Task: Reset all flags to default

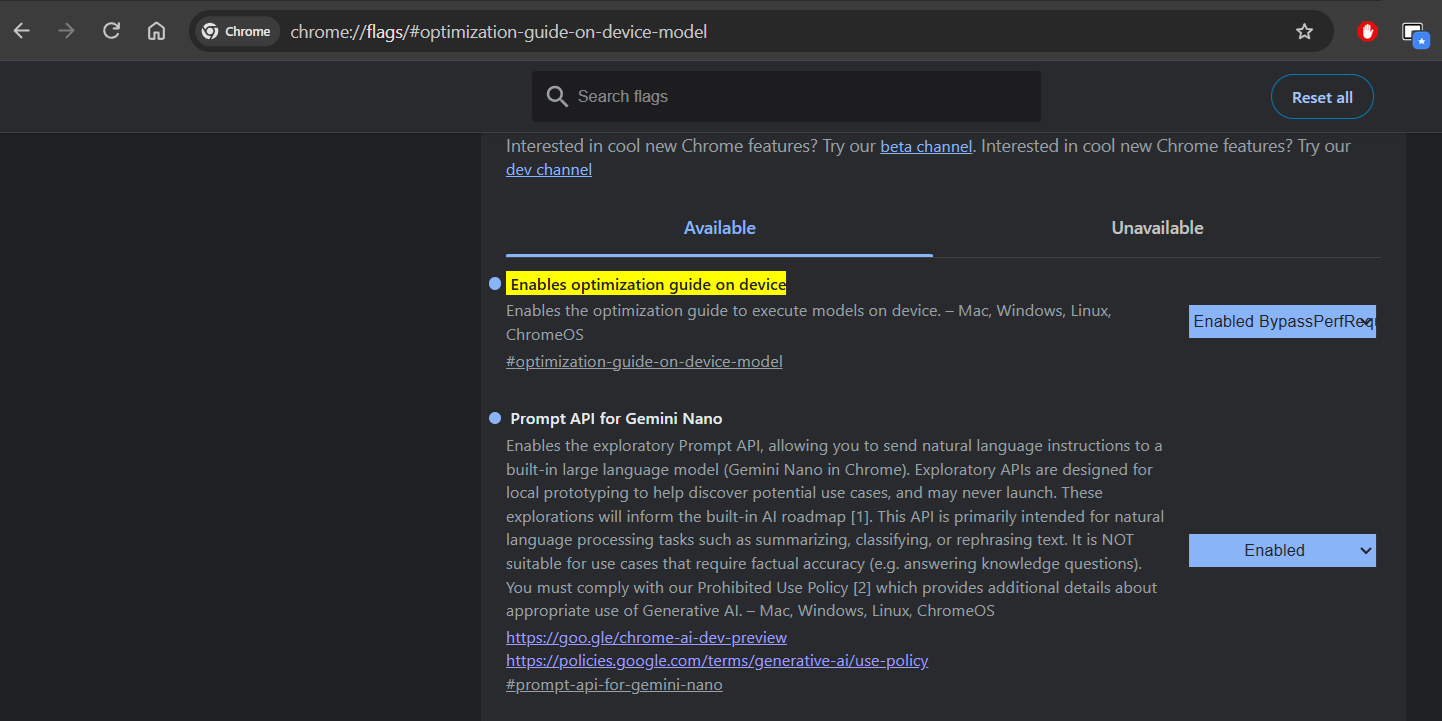Action: coord(1322,97)
